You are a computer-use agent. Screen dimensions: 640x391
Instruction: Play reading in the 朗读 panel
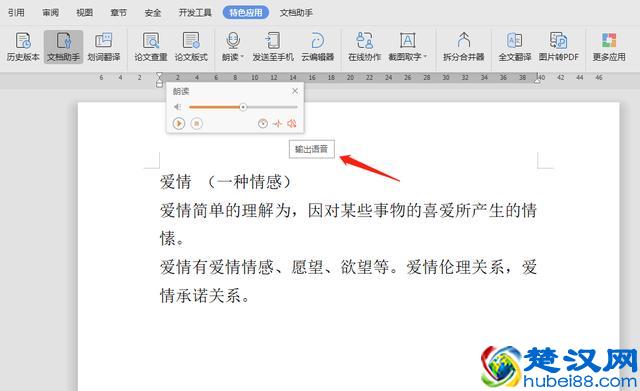pyautogui.click(x=179, y=123)
